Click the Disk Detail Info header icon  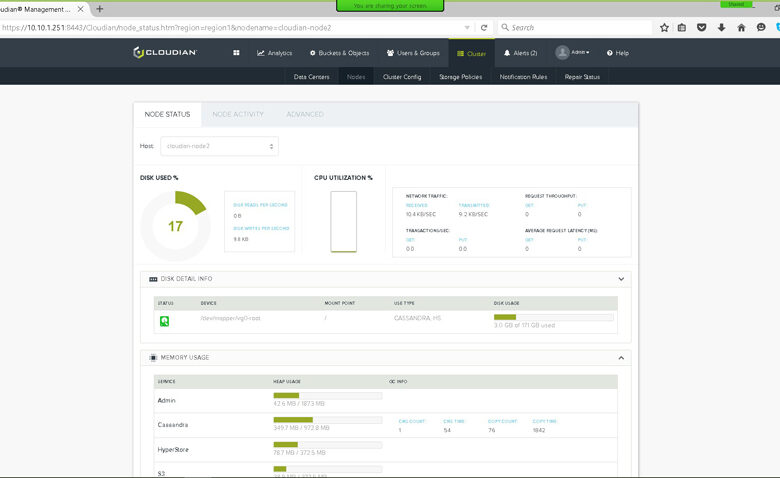153,279
